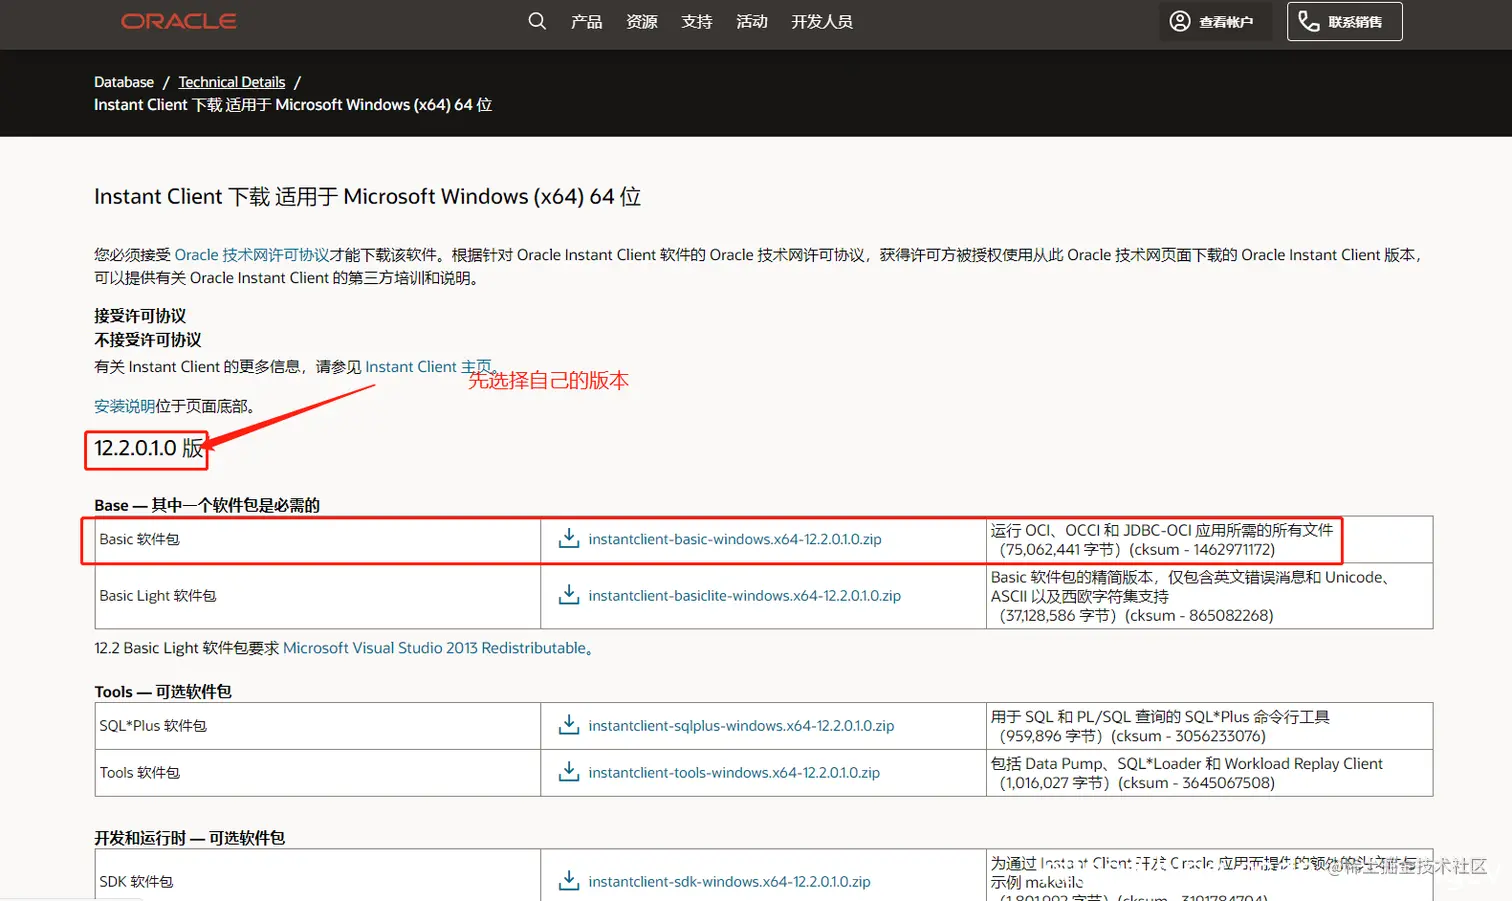1512x901 pixels.
Task: Select 不接受许可协议 option
Action: (148, 340)
